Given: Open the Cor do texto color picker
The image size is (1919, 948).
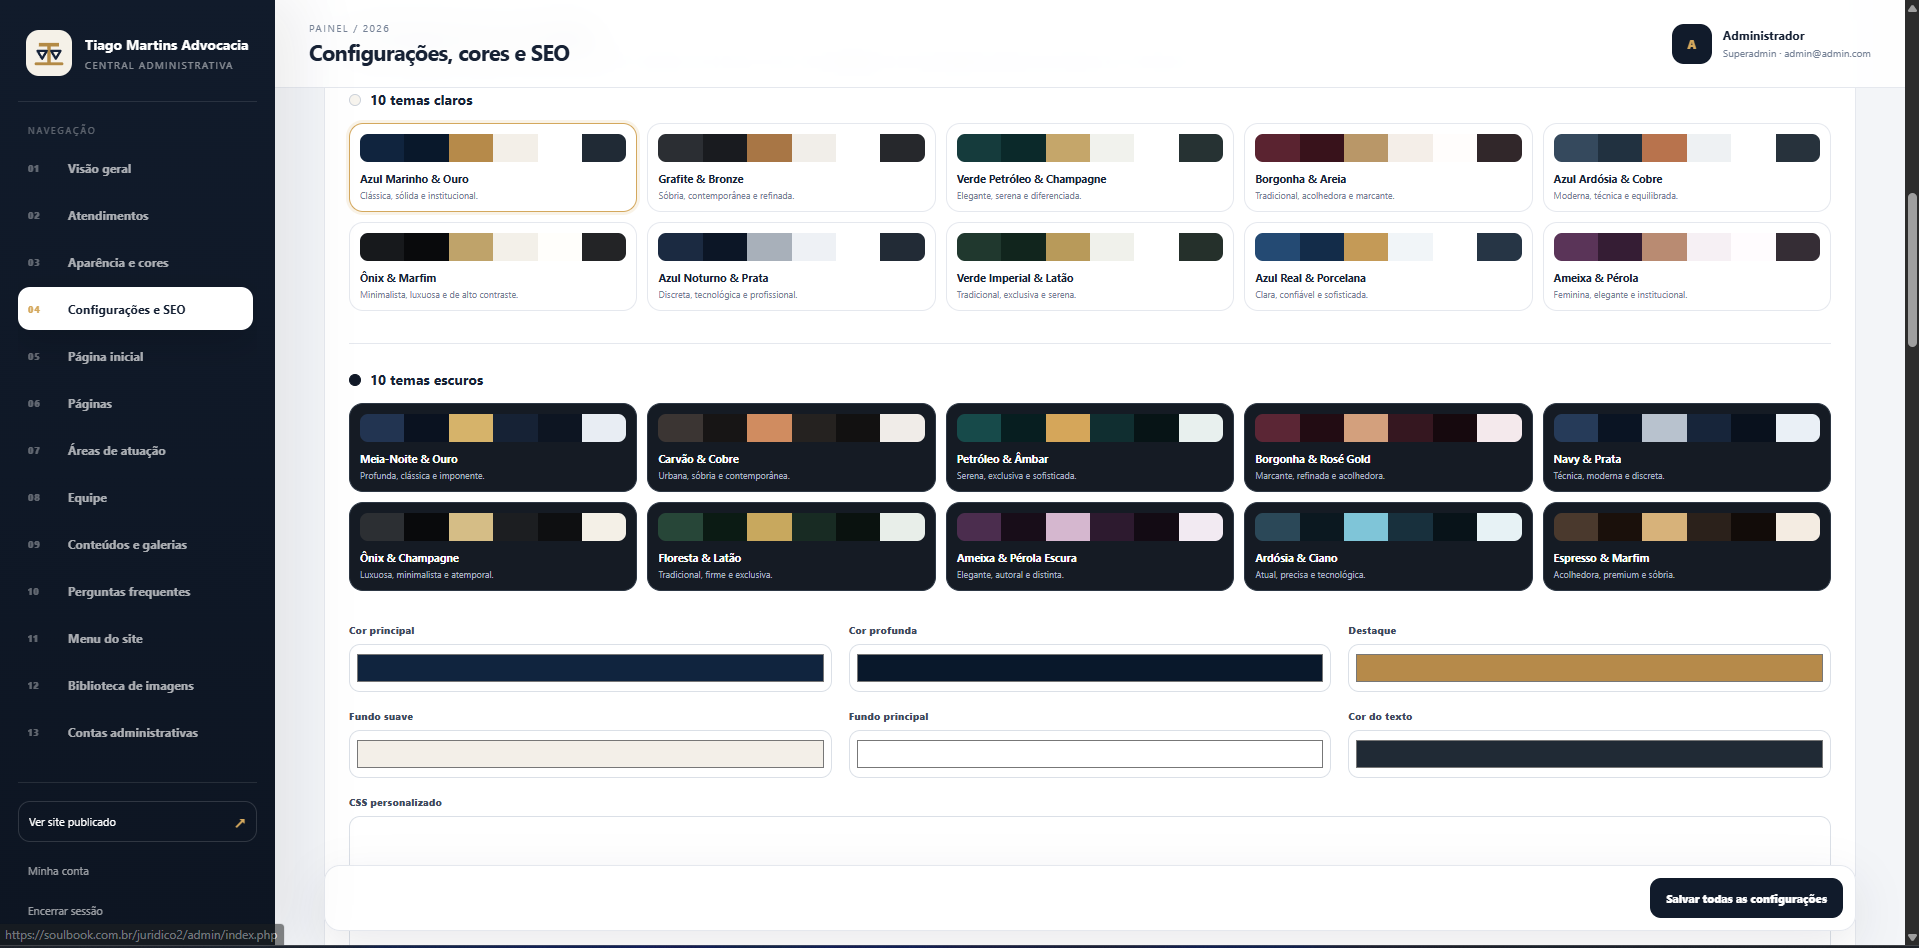Looking at the screenshot, I should (1589, 754).
